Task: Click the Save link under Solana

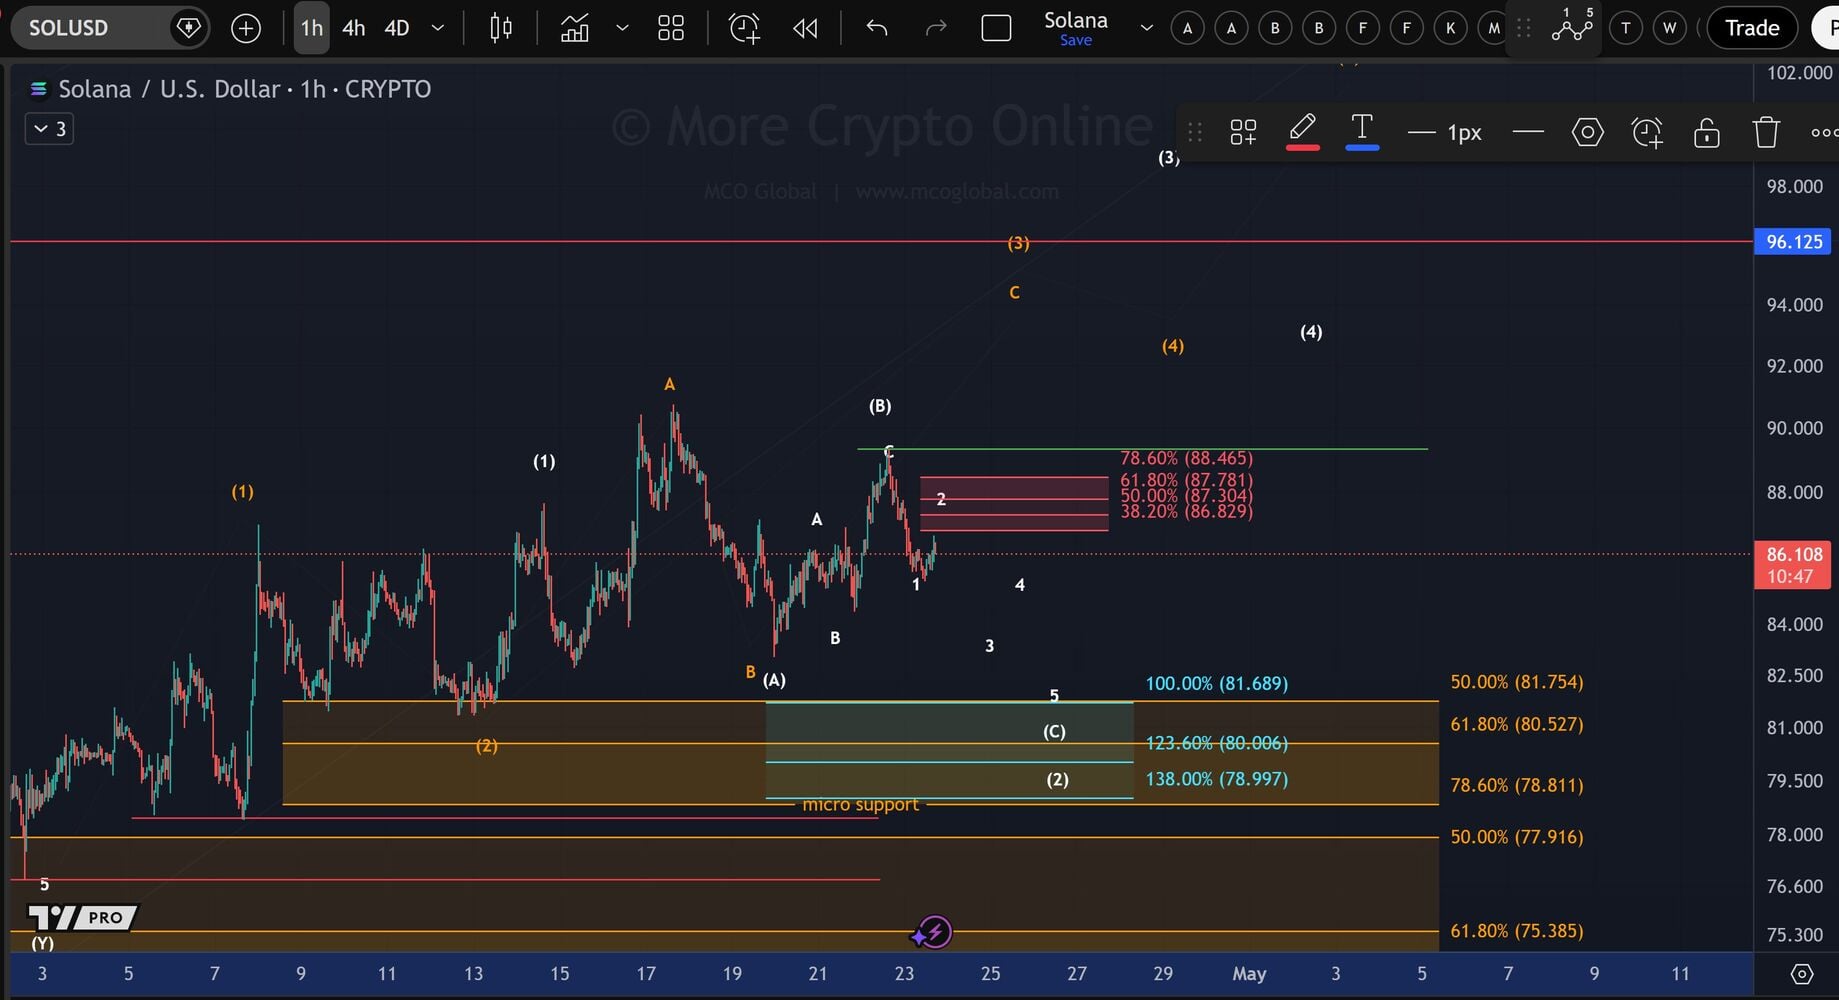Action: point(1076,41)
